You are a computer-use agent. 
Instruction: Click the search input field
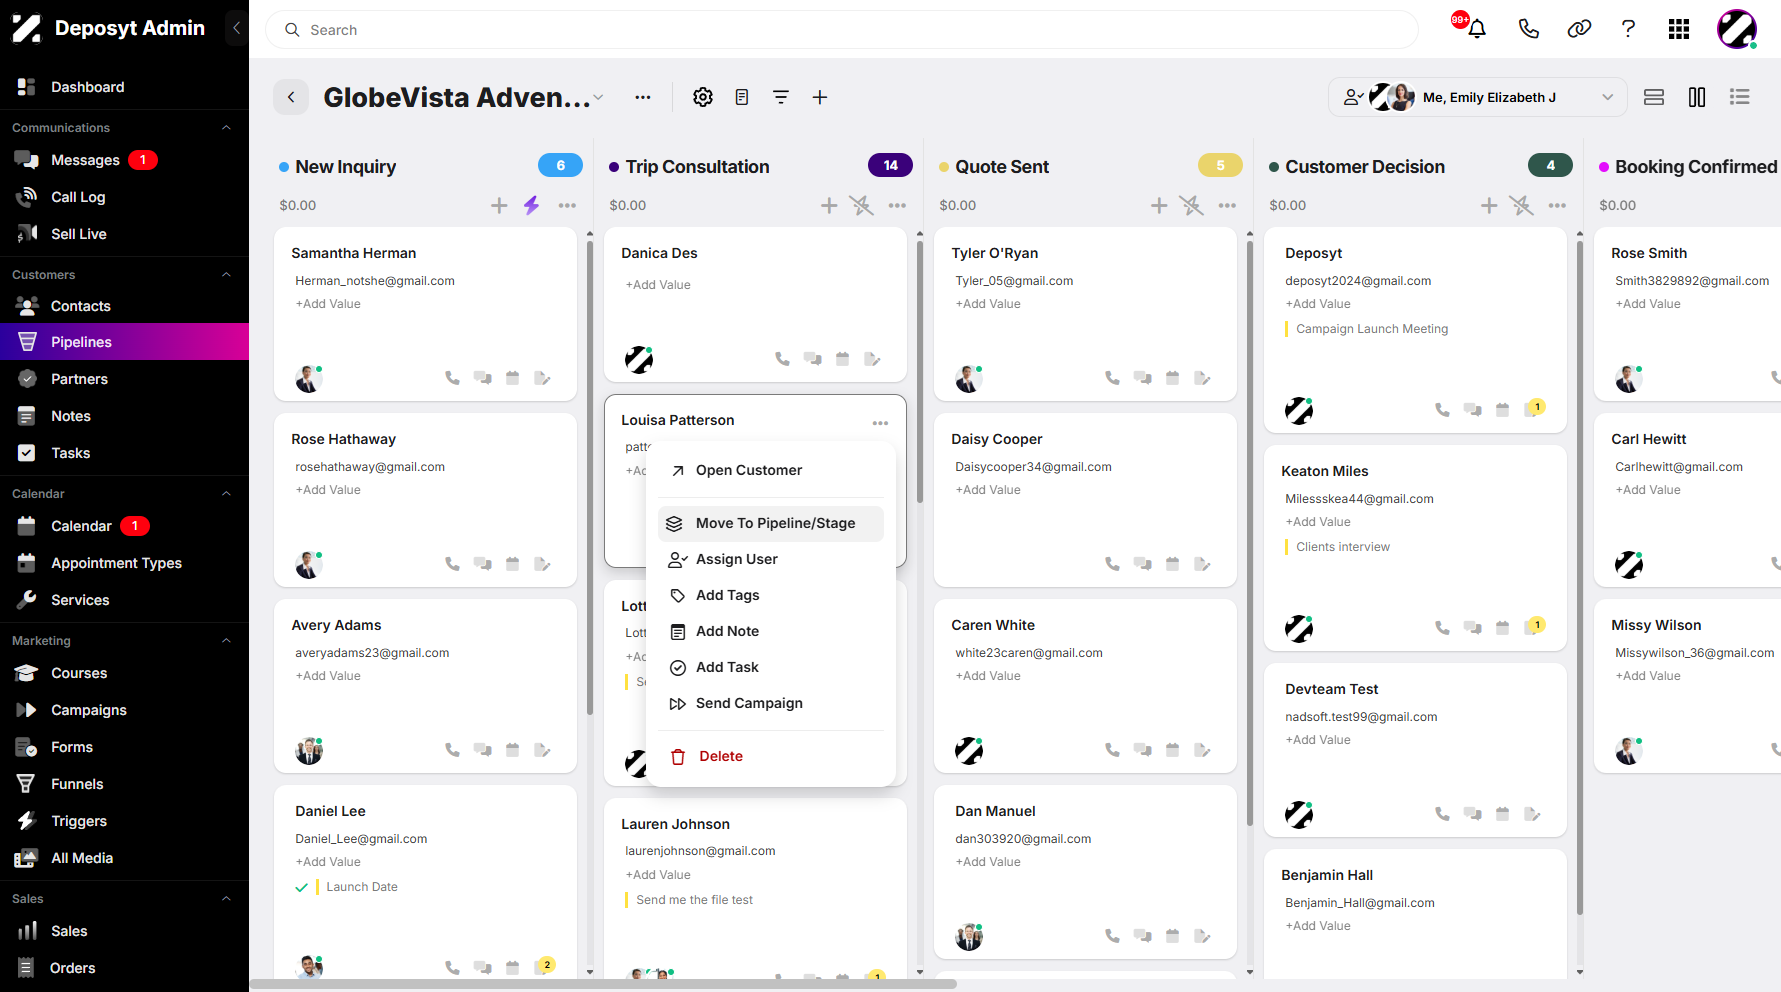(x=842, y=30)
